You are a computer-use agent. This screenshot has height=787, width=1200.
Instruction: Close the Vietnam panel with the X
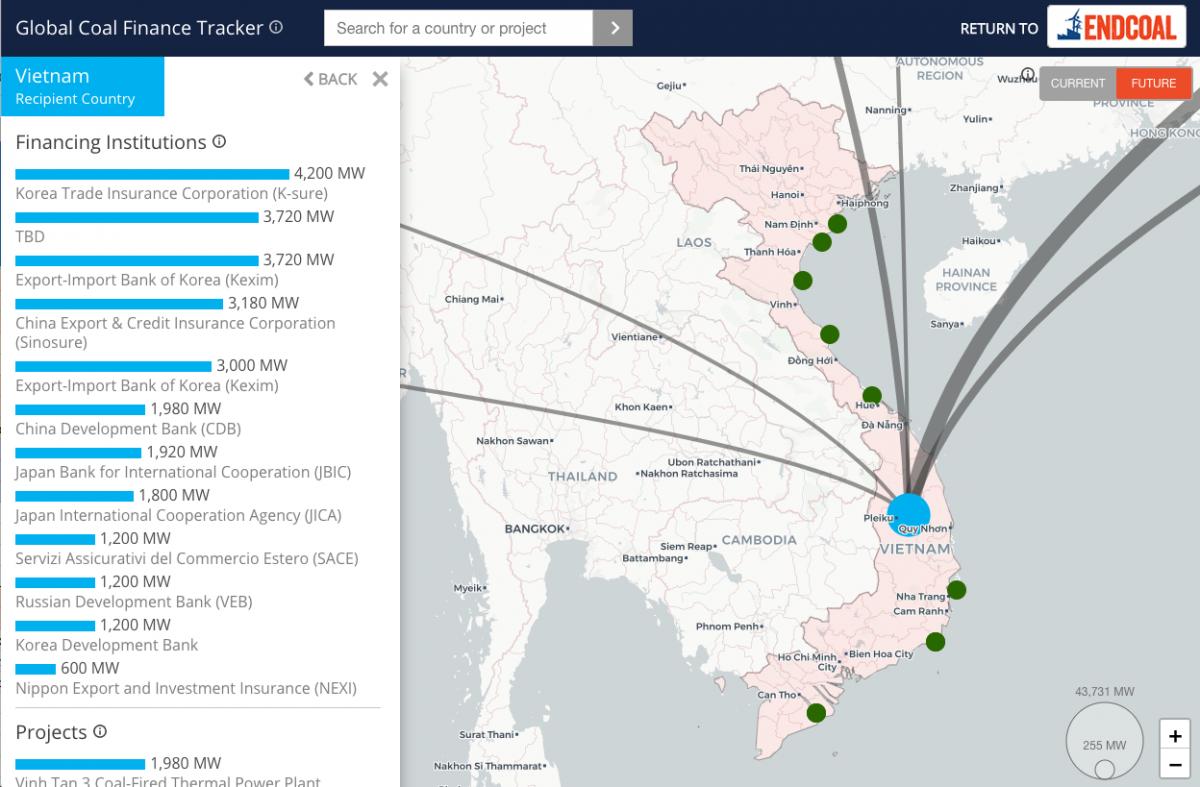[380, 79]
